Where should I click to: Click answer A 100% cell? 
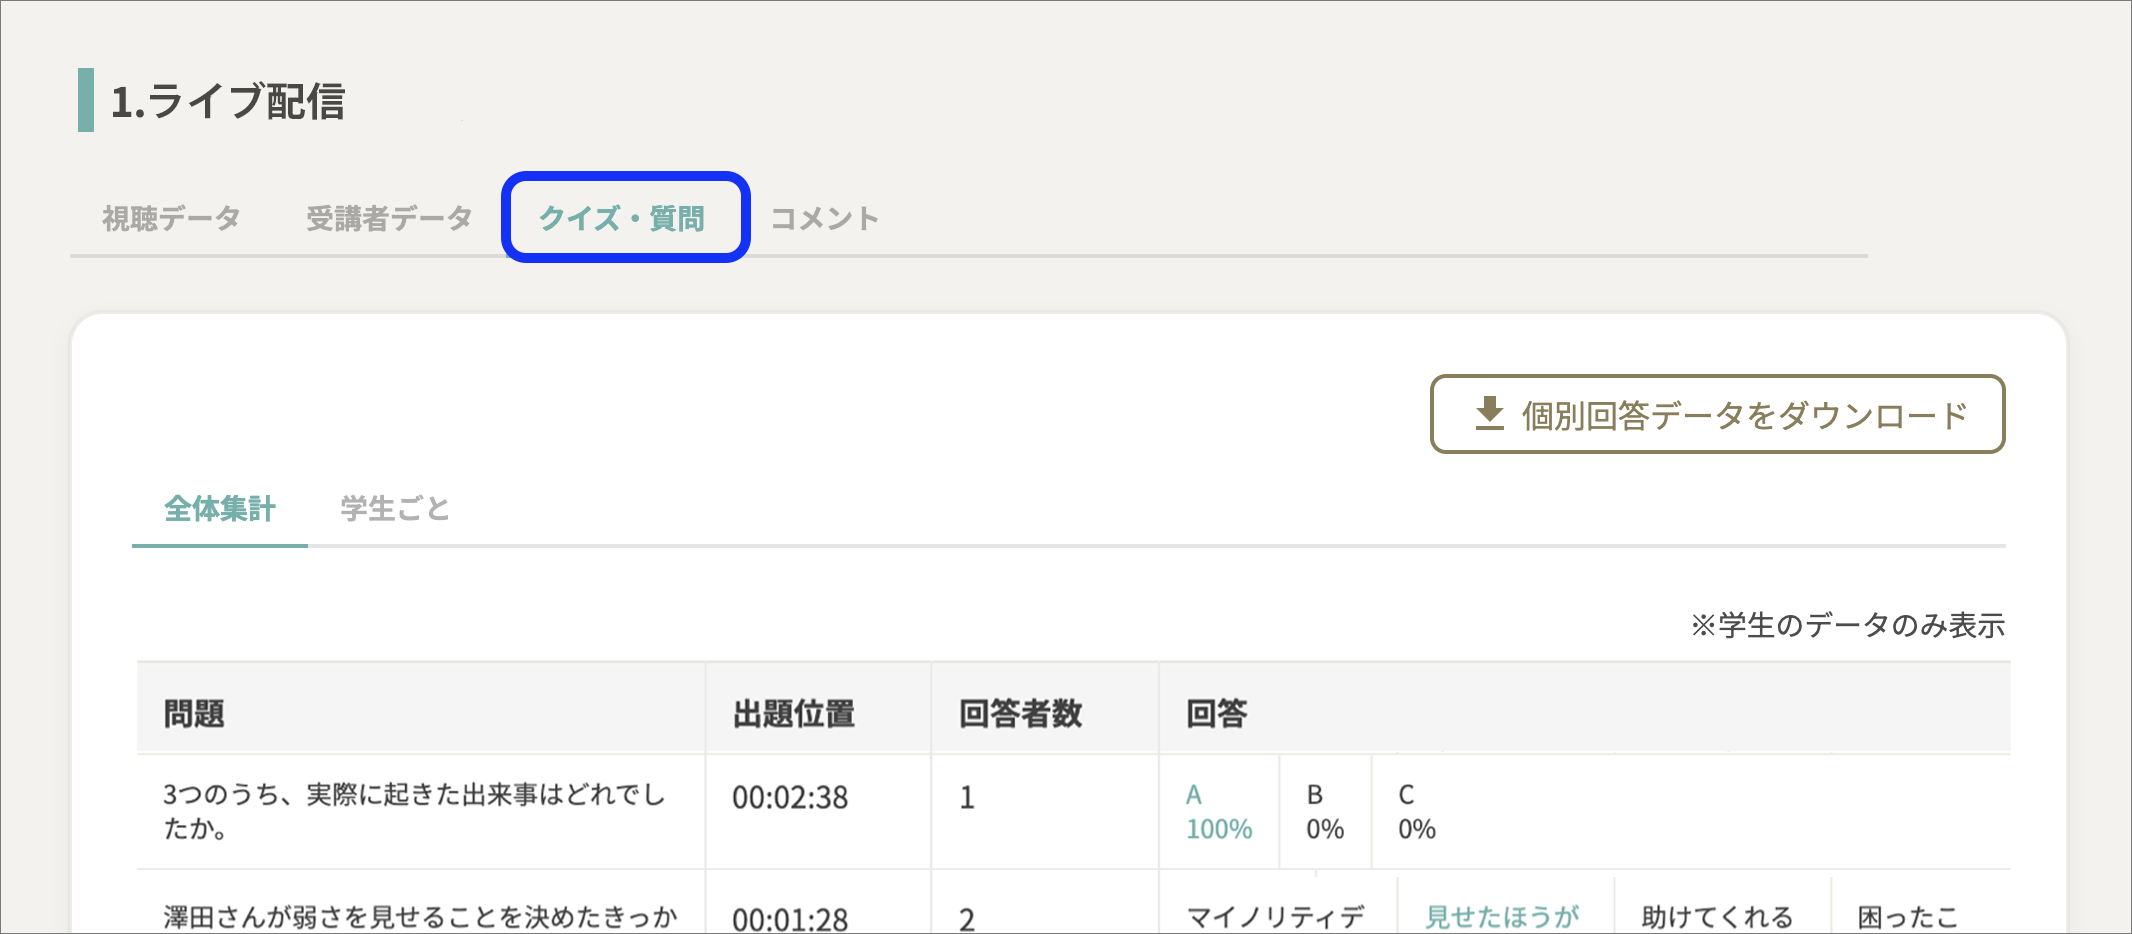tap(1219, 811)
